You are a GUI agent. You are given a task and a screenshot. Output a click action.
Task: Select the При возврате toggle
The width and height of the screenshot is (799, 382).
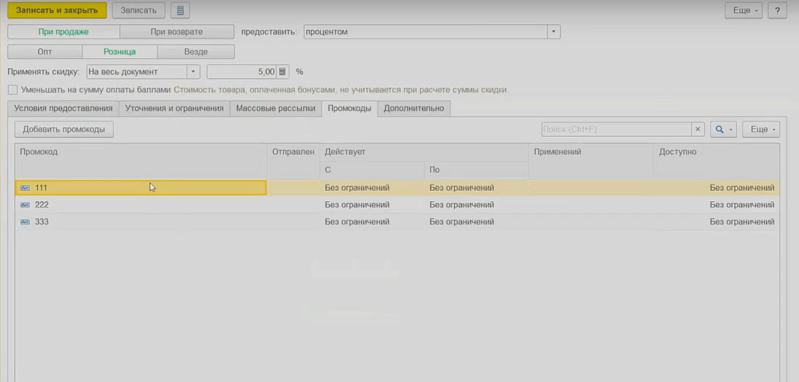177,32
